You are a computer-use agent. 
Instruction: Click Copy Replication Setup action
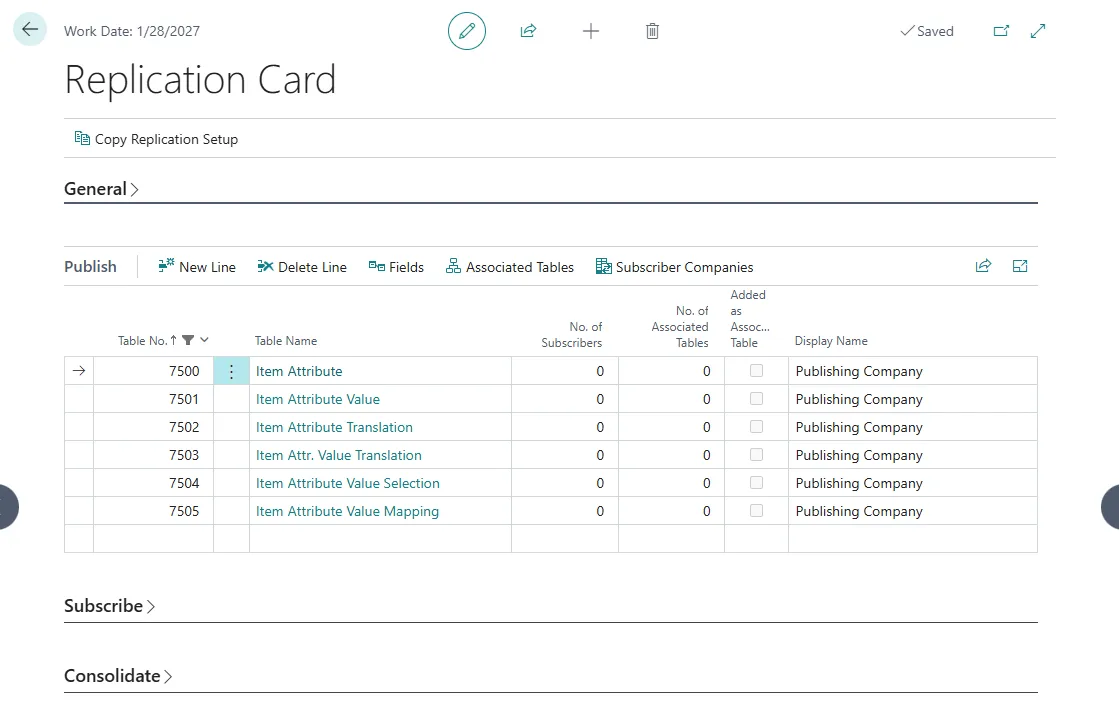156,139
